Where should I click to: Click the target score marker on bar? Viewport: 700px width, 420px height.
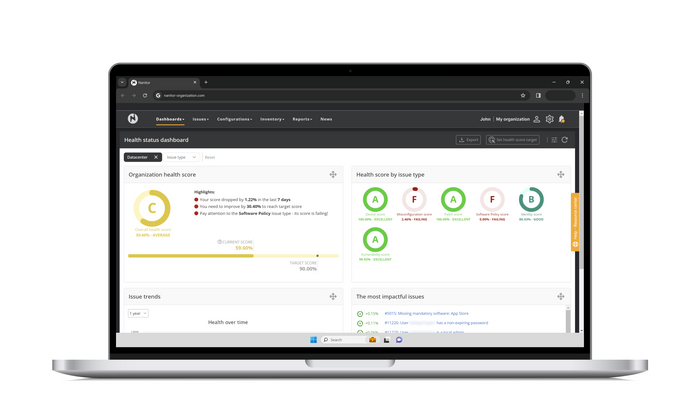[317, 256]
